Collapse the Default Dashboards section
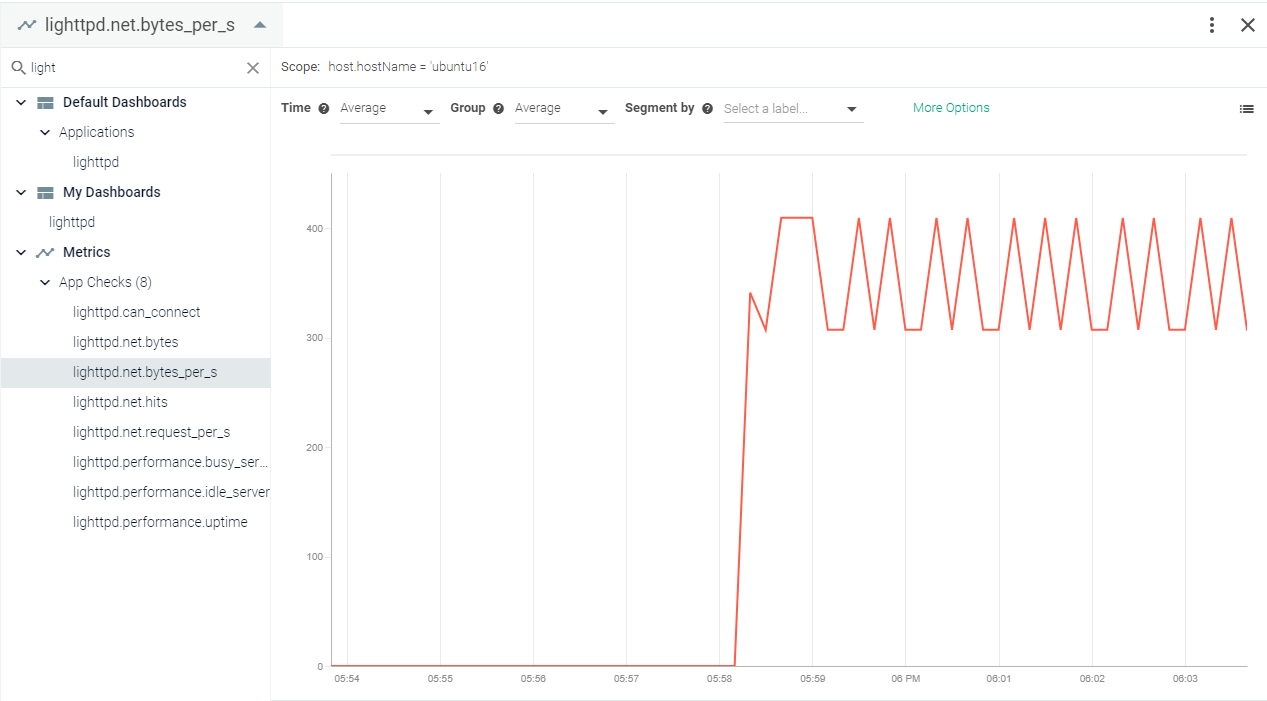1267x701 pixels. tap(21, 102)
